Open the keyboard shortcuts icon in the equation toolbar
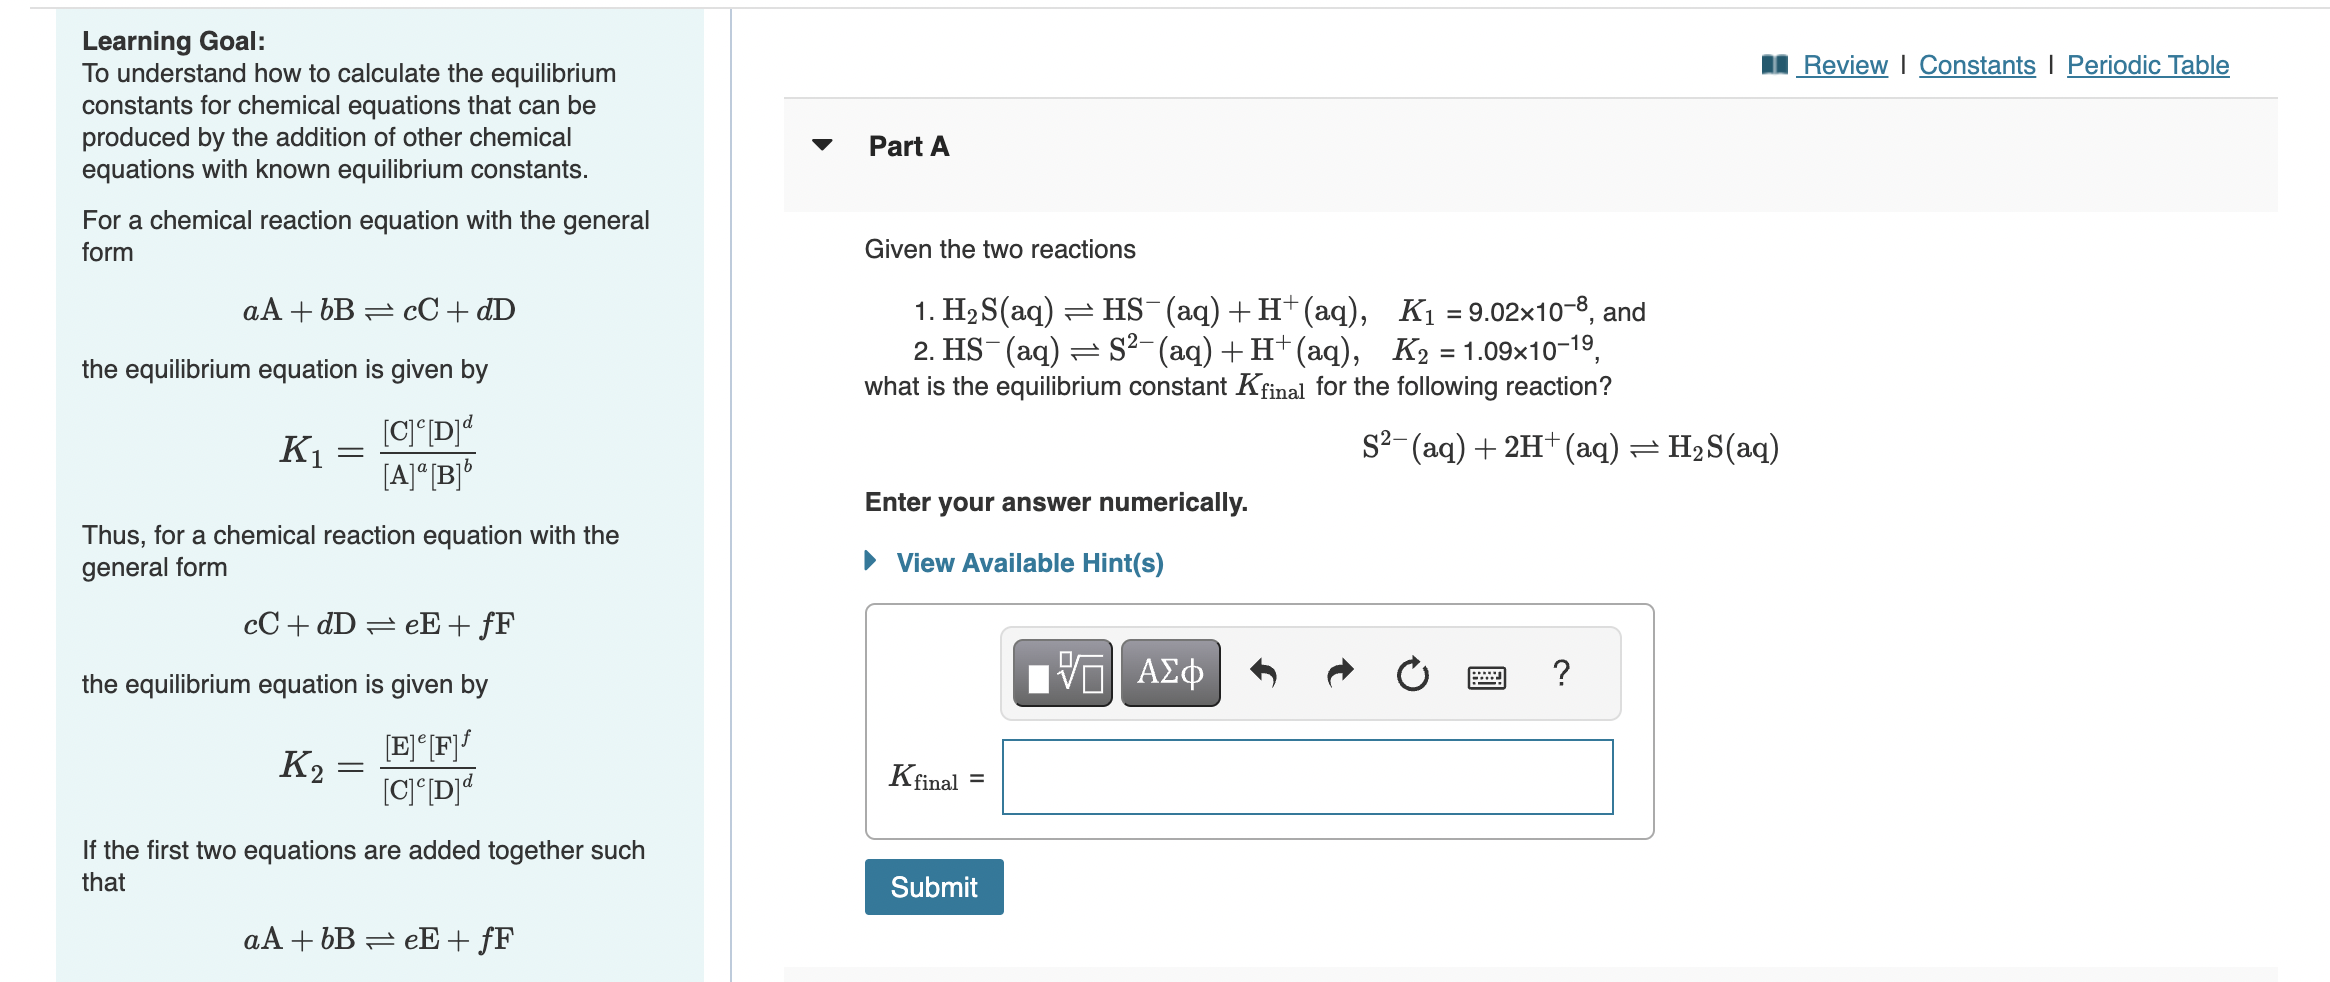 [1489, 676]
